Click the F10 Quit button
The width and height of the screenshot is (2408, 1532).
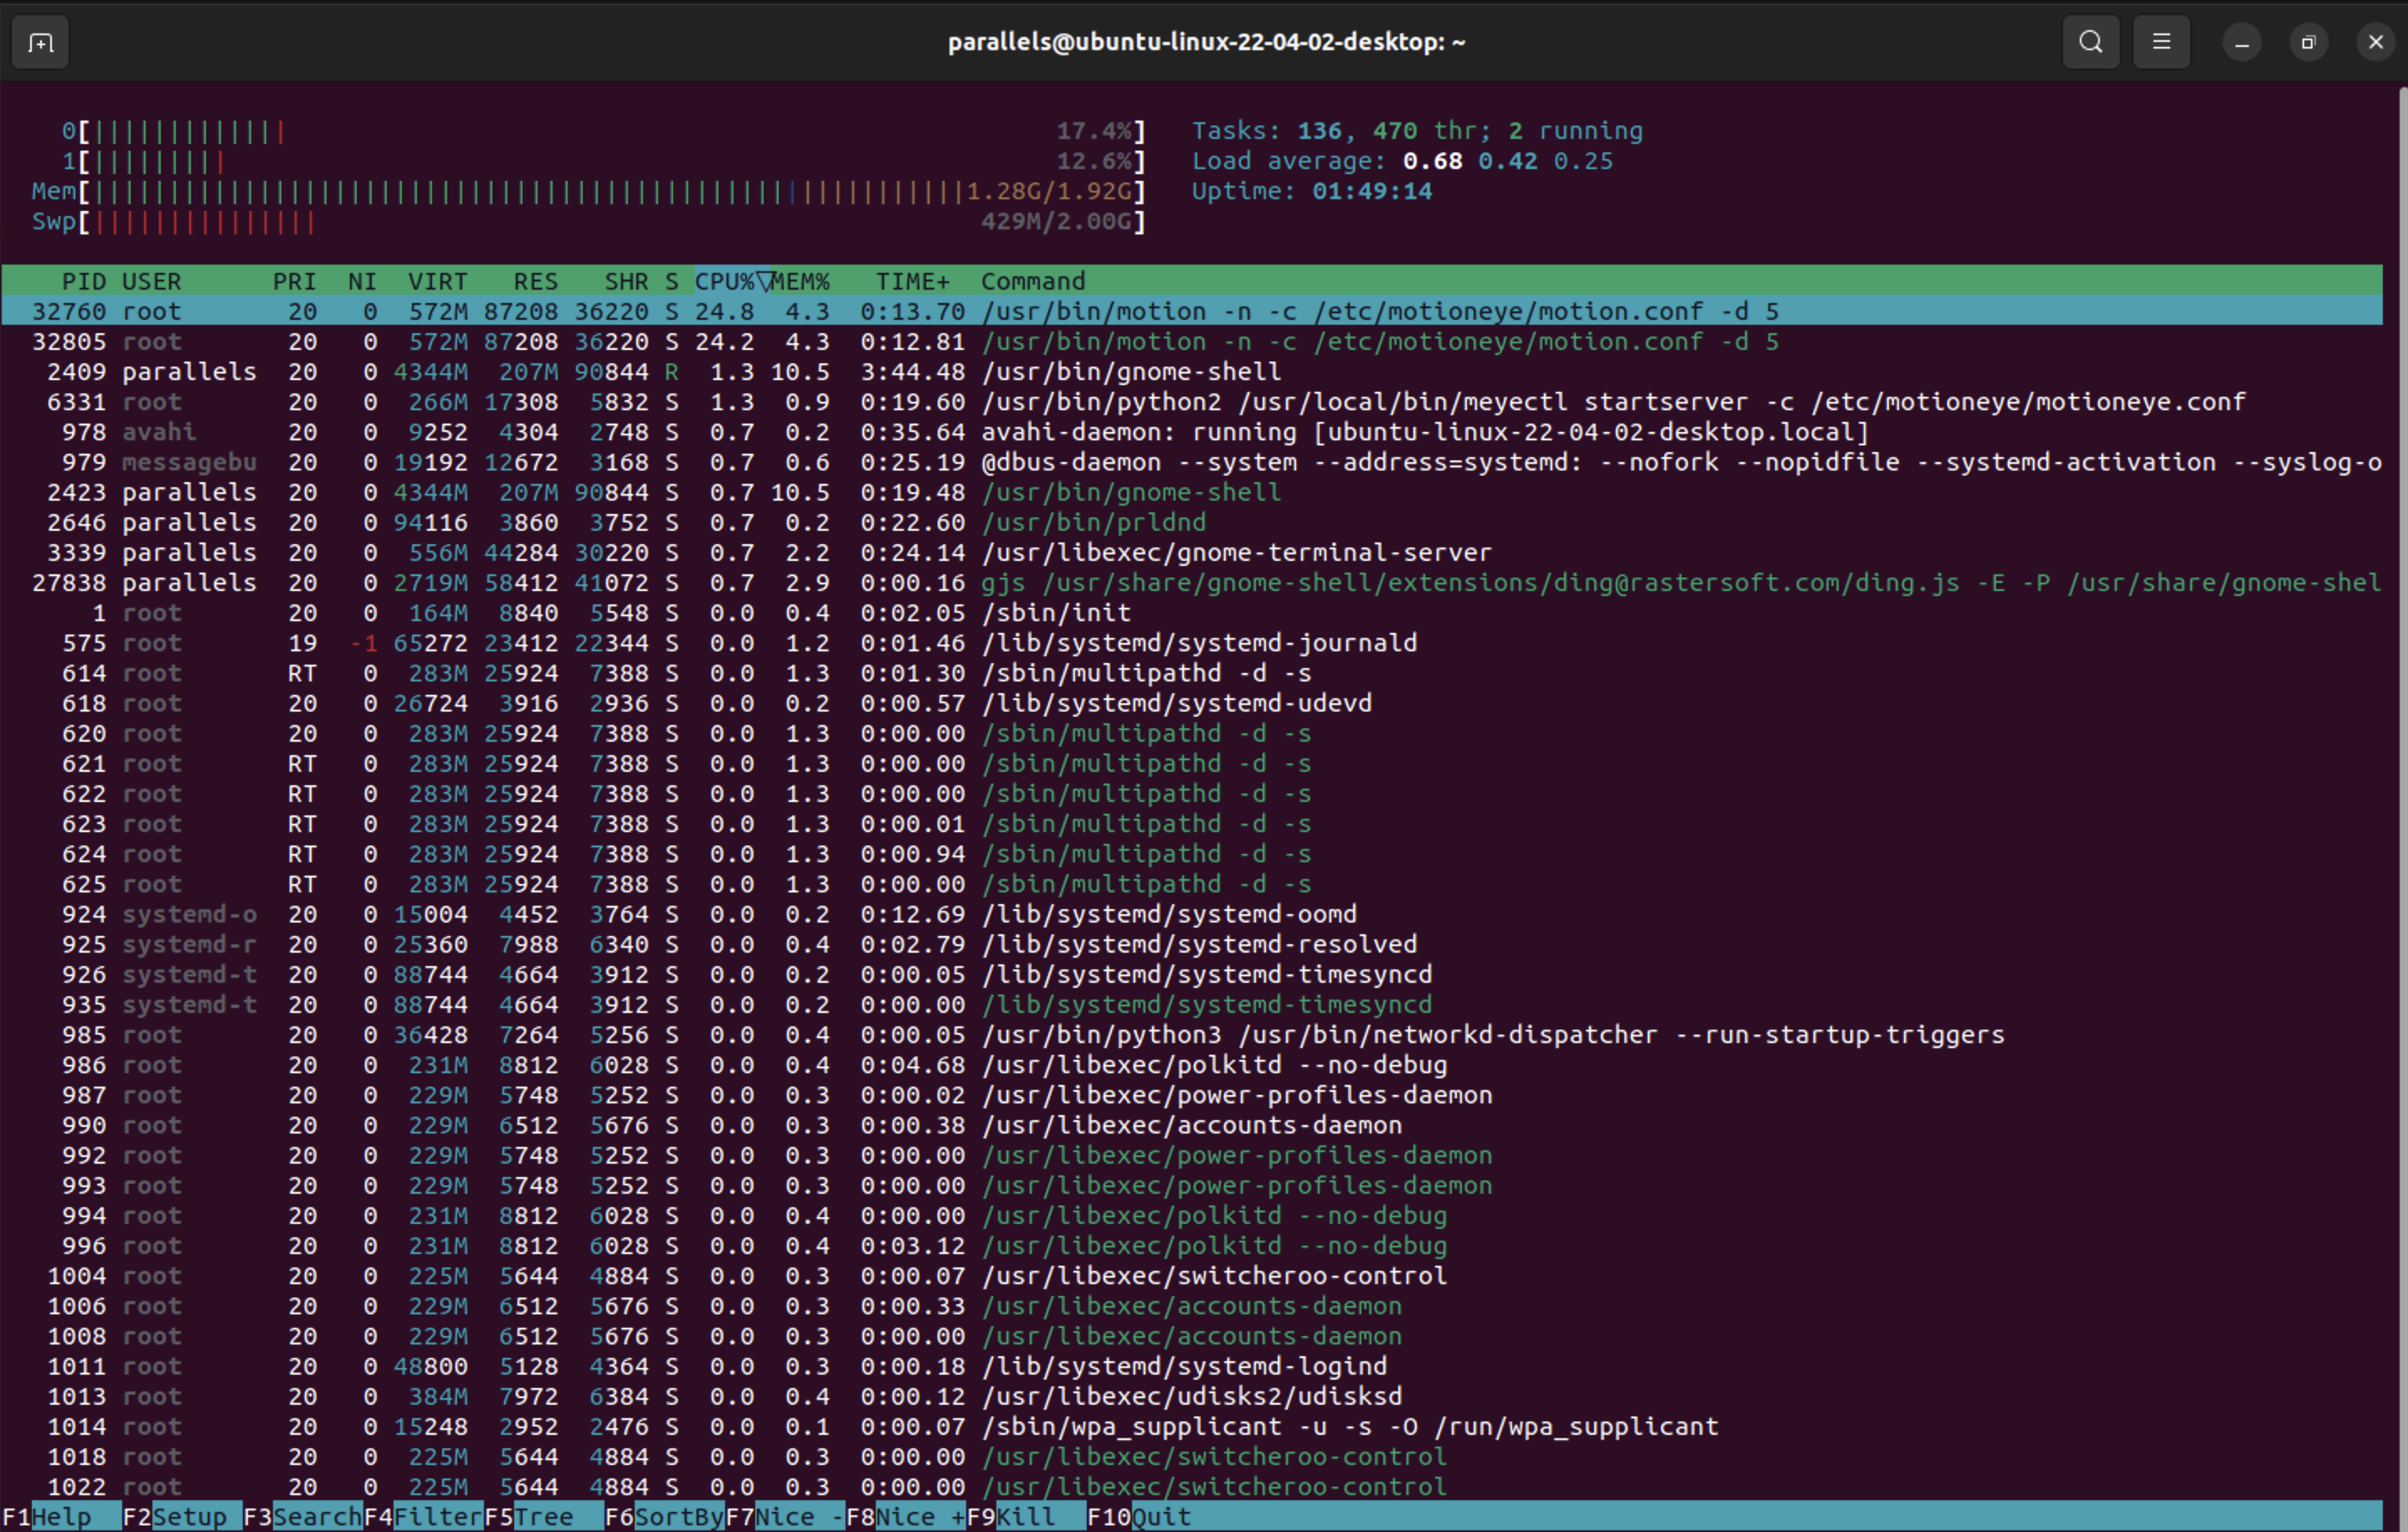point(1160,1516)
